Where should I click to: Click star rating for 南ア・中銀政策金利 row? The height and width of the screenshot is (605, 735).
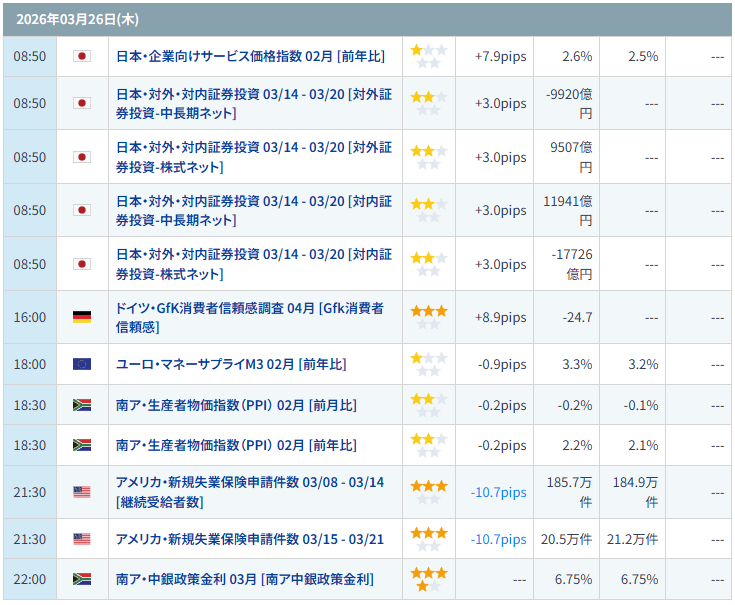click(x=429, y=579)
